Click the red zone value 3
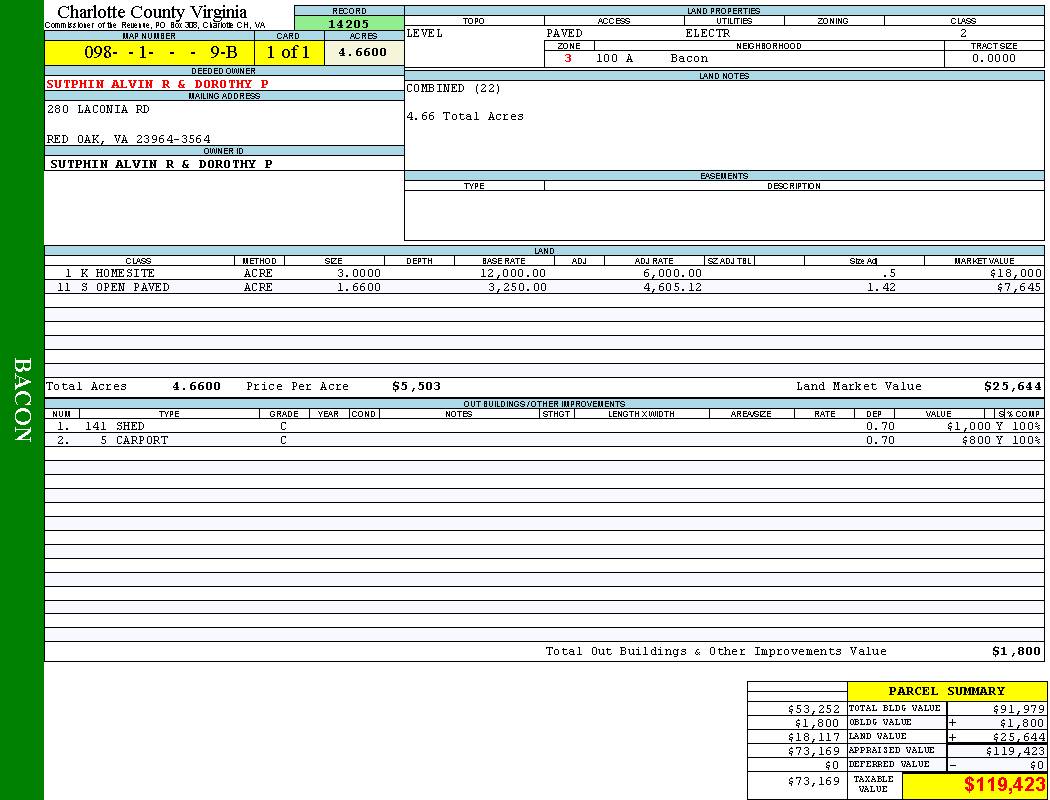 568,59
